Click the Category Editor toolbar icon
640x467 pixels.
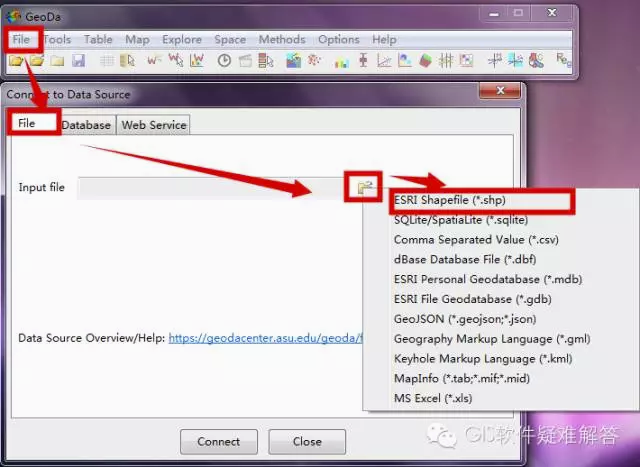click(266, 61)
